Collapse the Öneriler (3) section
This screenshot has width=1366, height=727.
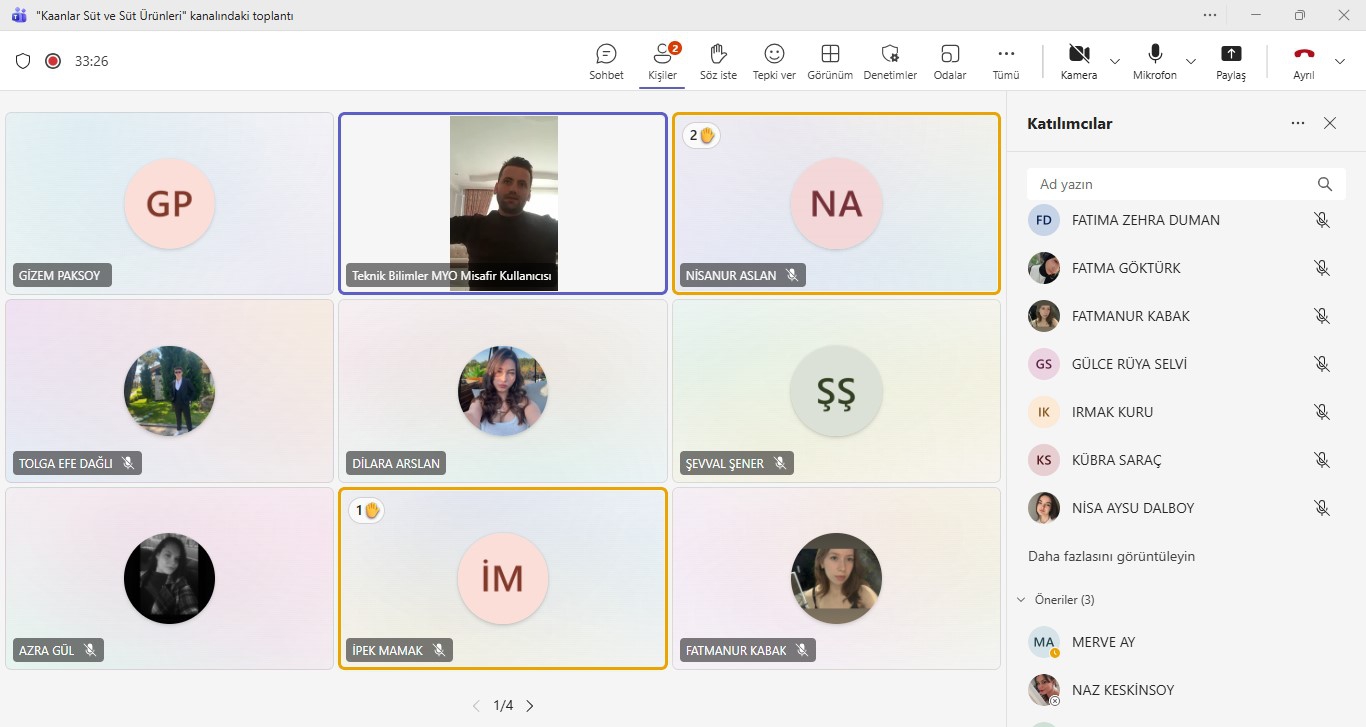click(x=1021, y=600)
